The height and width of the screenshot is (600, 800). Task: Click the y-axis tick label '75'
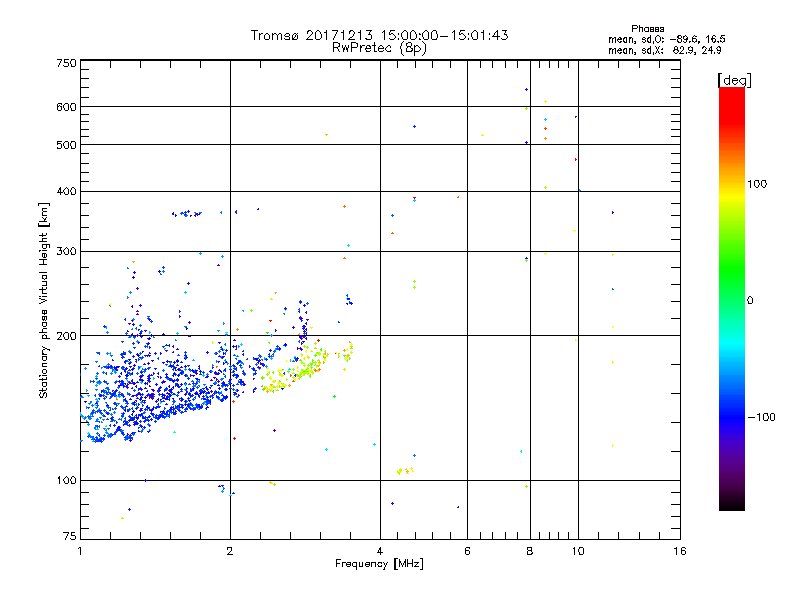point(70,536)
